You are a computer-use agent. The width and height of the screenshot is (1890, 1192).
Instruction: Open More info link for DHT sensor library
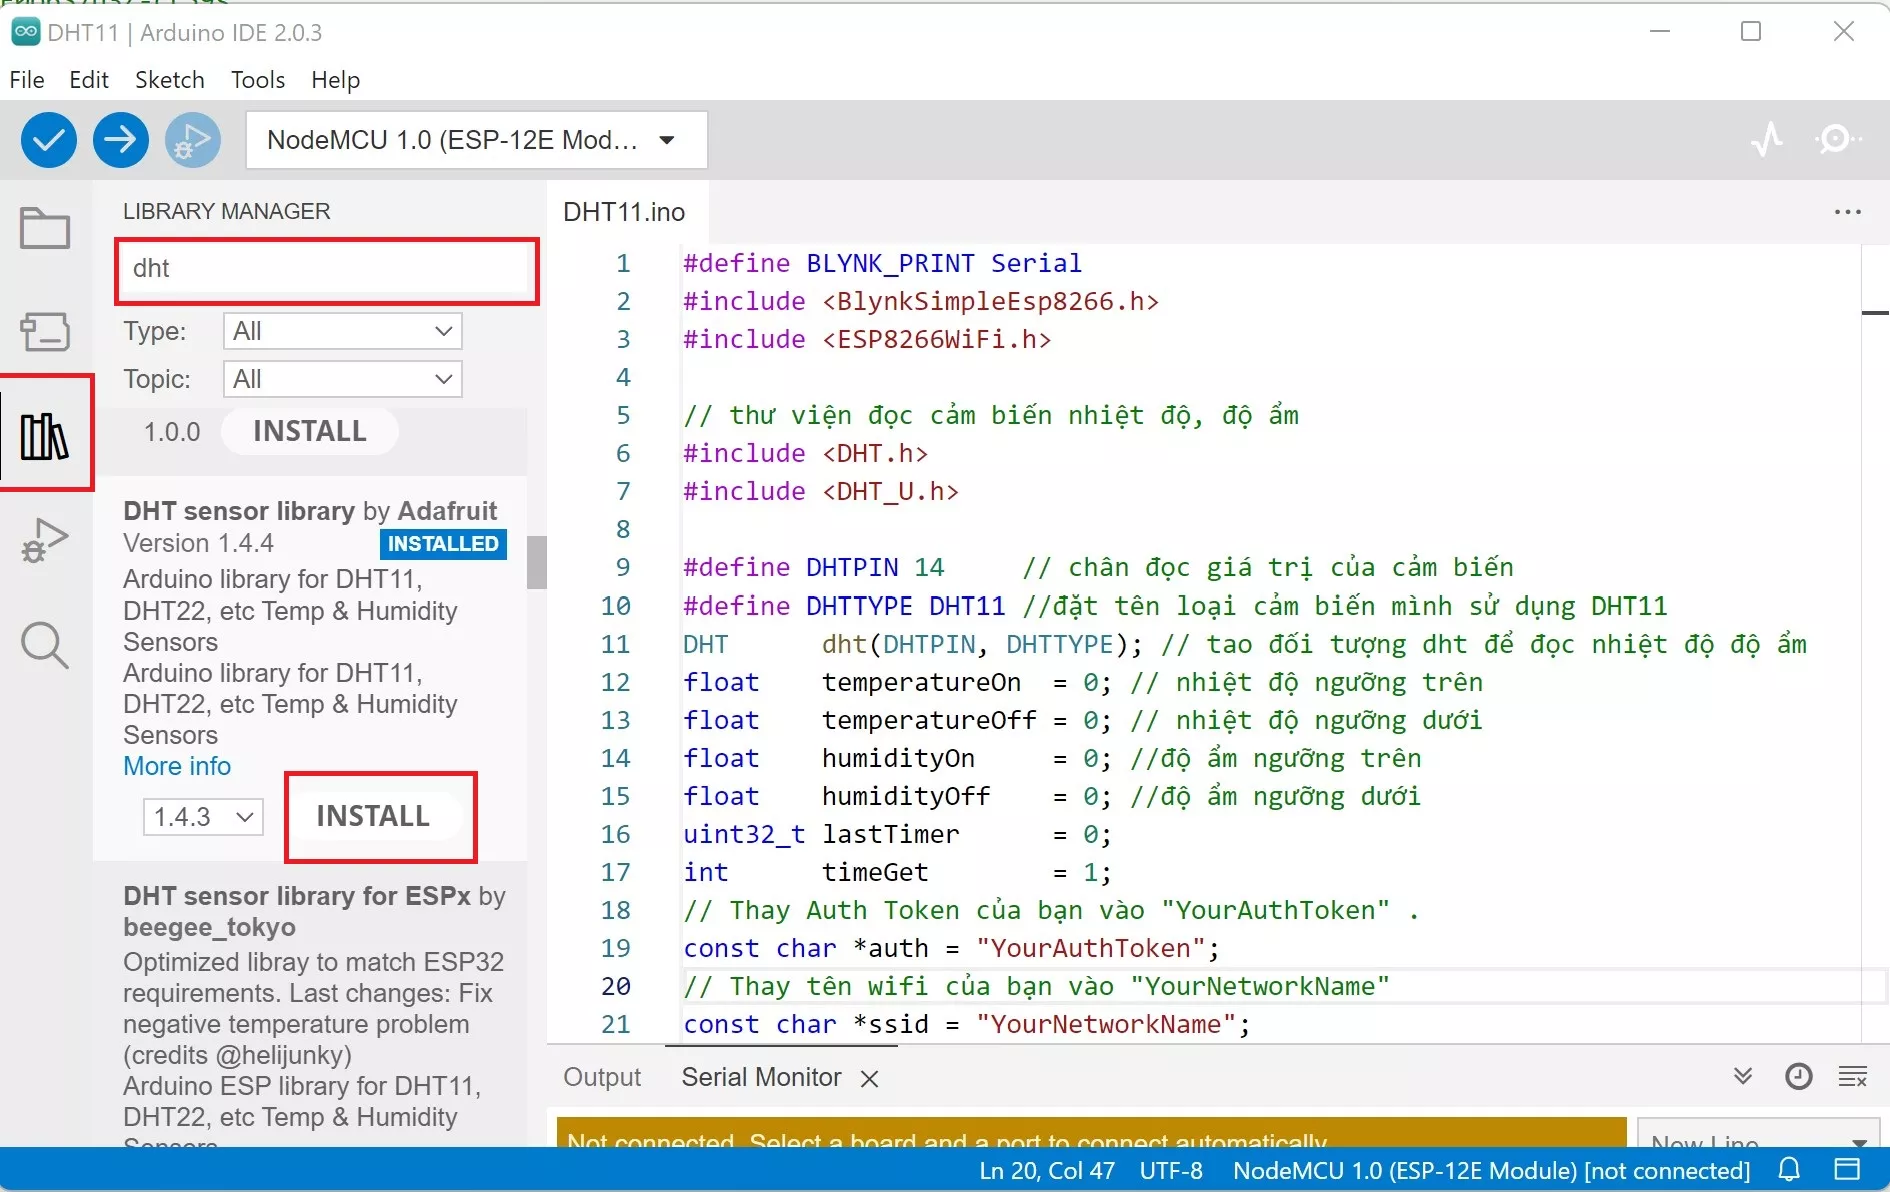[177, 766]
